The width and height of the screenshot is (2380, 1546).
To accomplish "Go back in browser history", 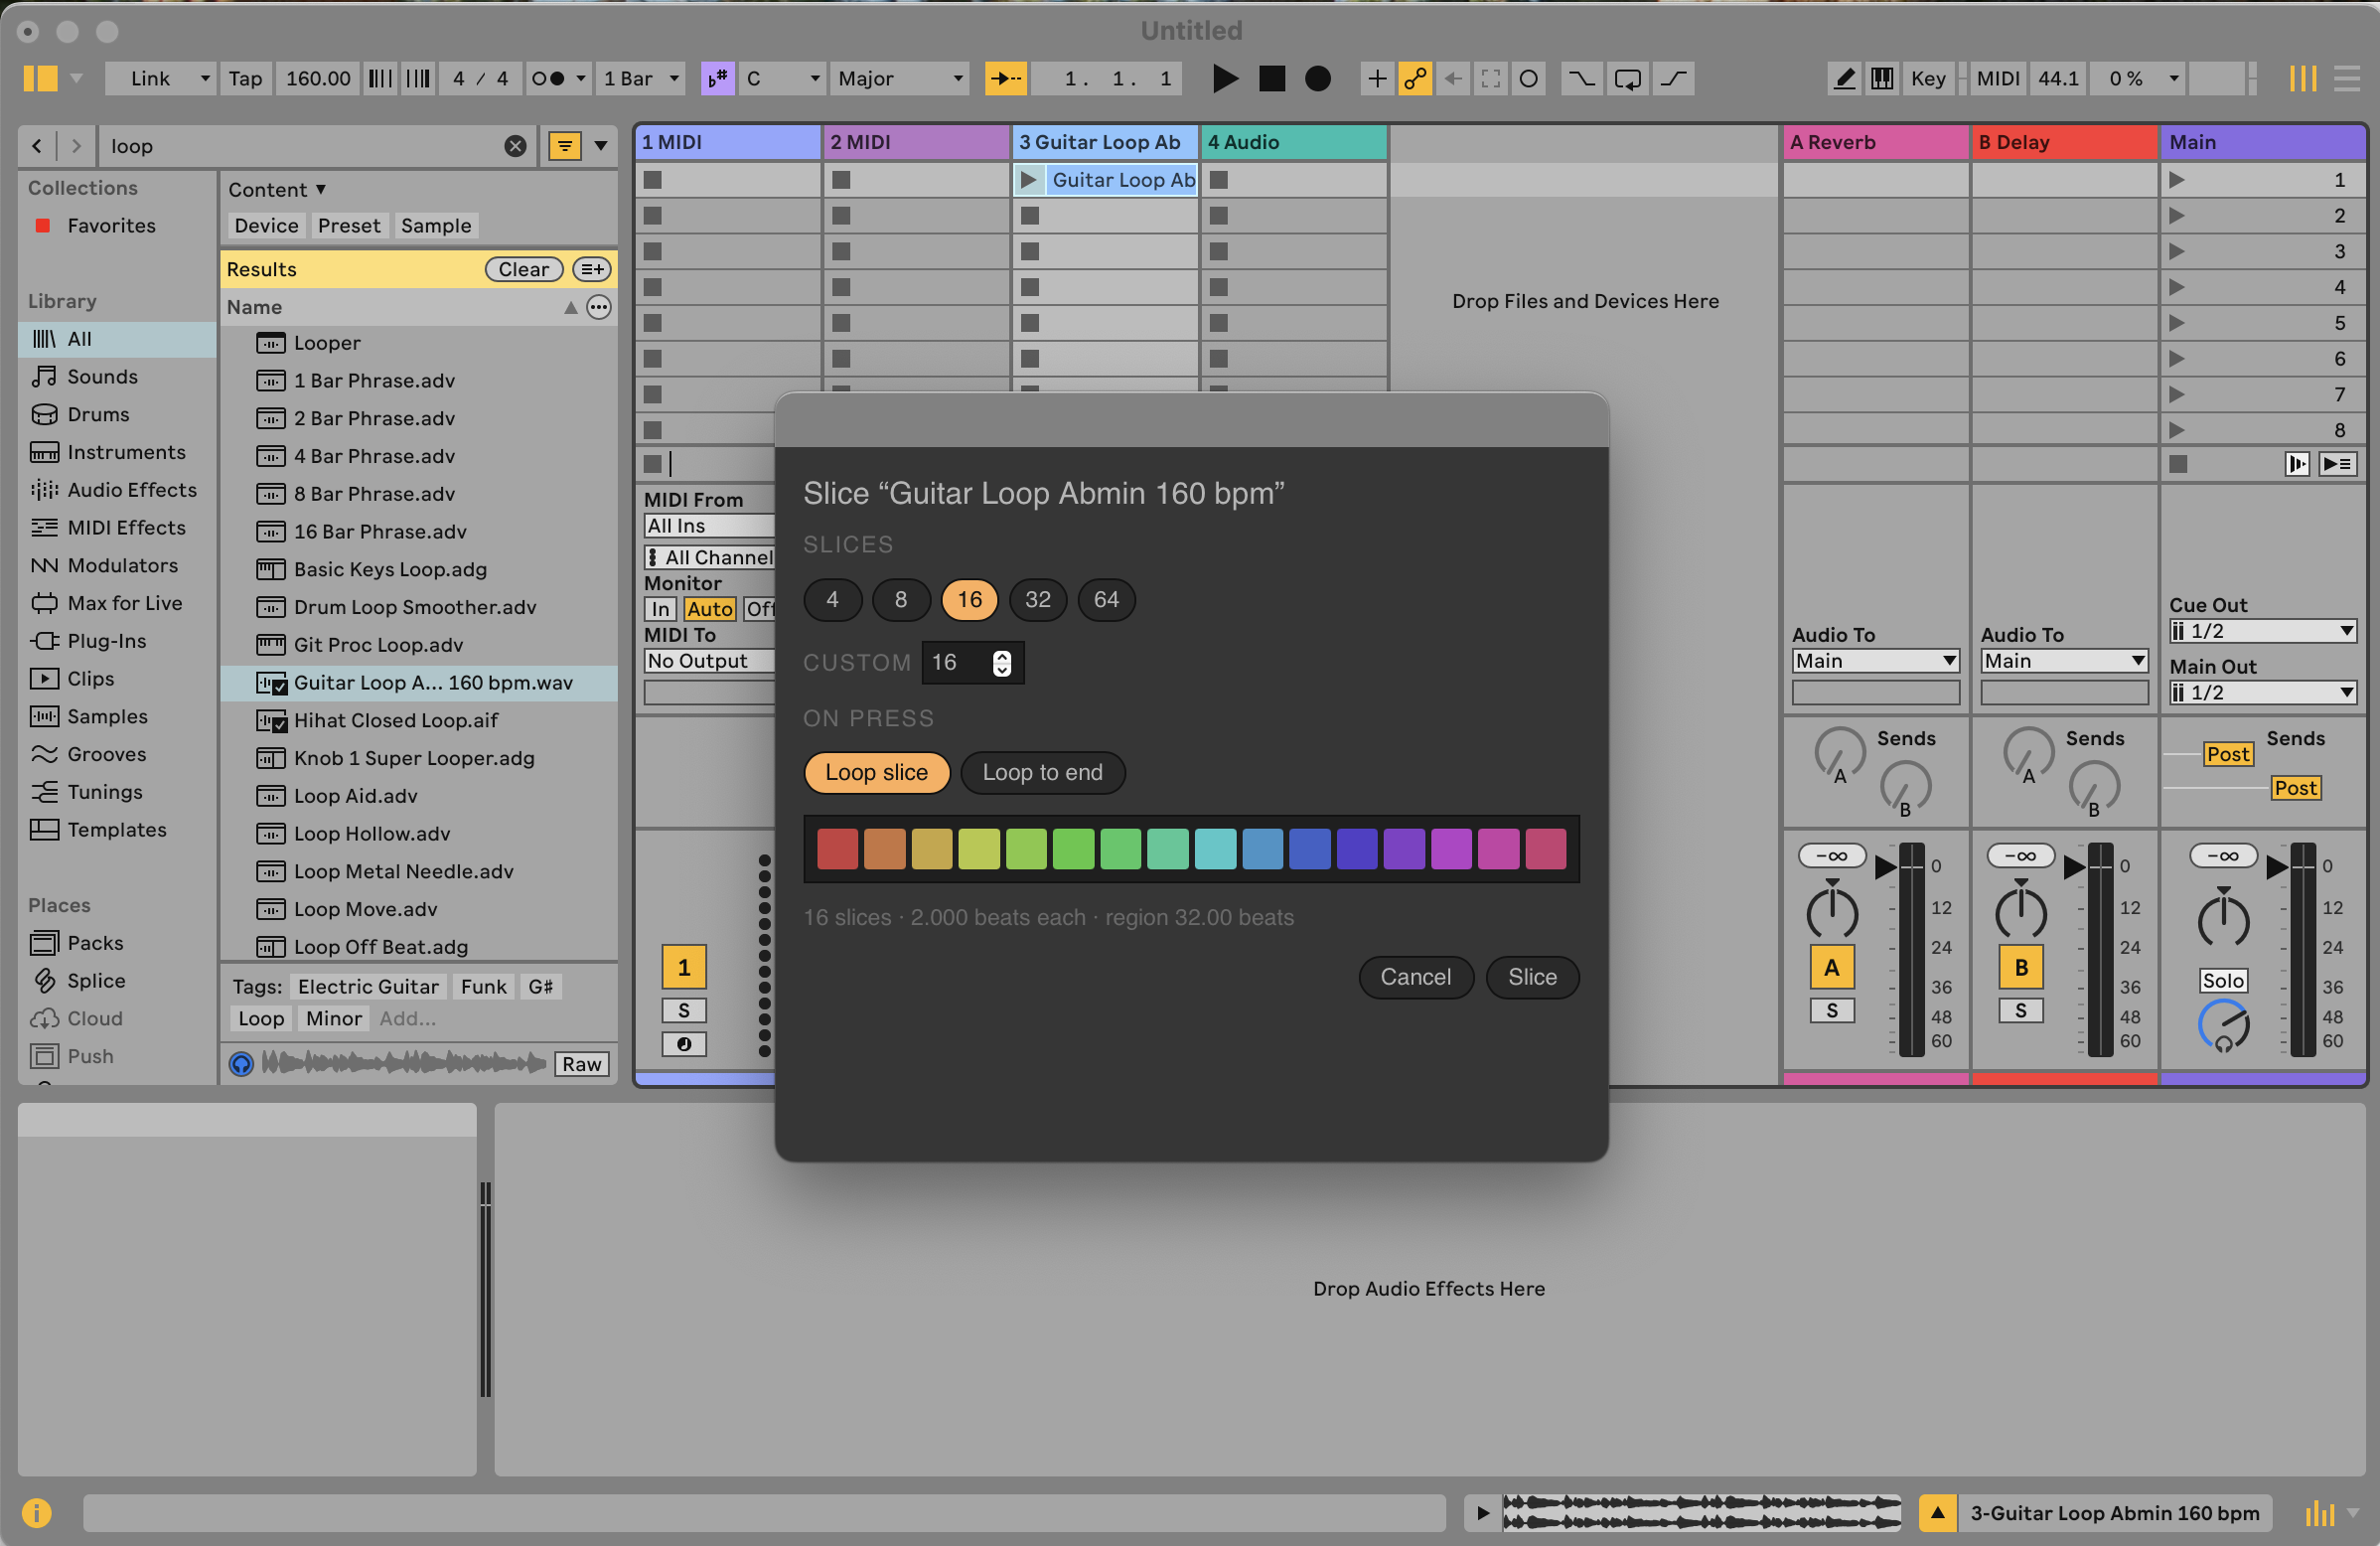I will [37, 146].
